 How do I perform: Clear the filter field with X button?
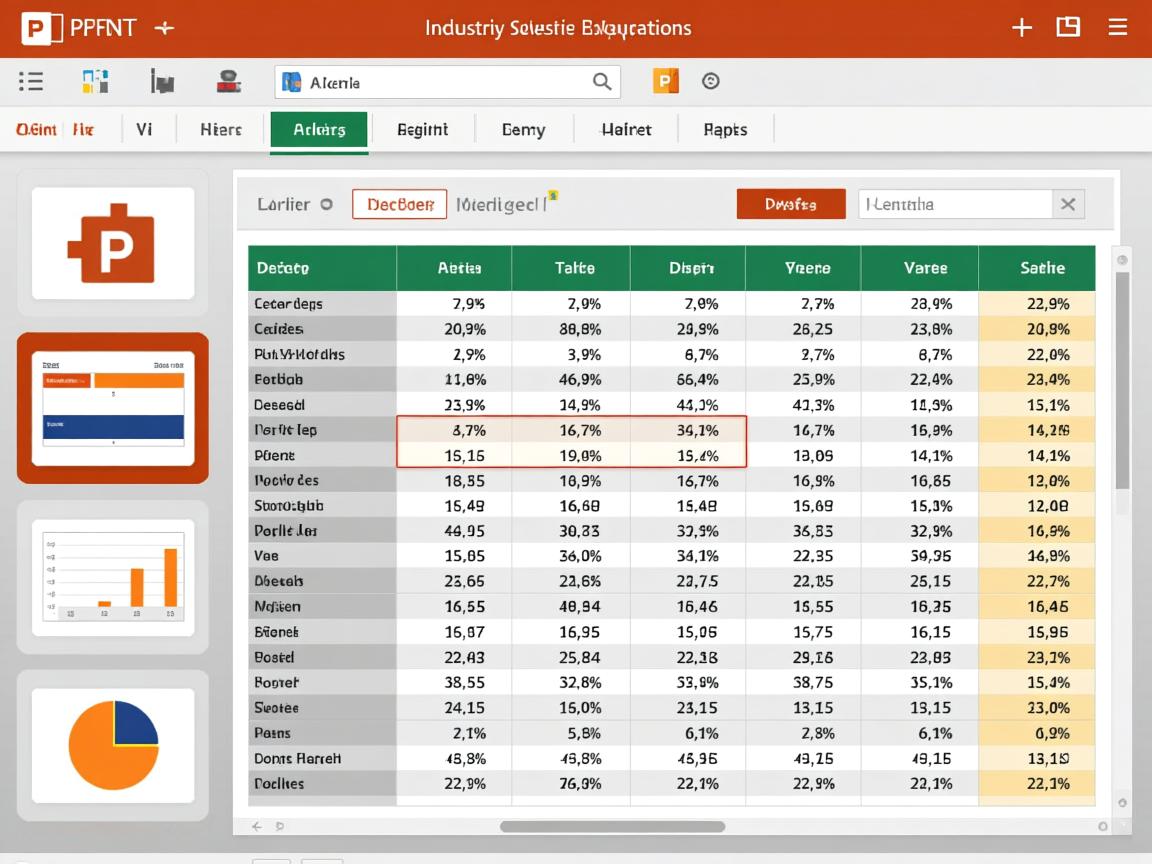[1068, 204]
